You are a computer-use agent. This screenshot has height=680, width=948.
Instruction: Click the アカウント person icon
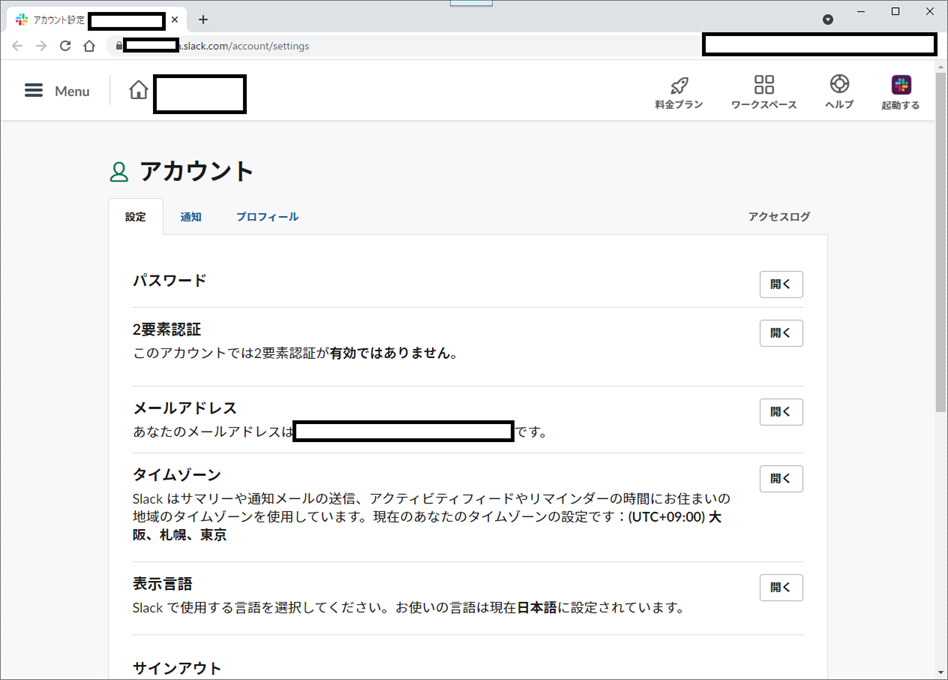pos(120,170)
